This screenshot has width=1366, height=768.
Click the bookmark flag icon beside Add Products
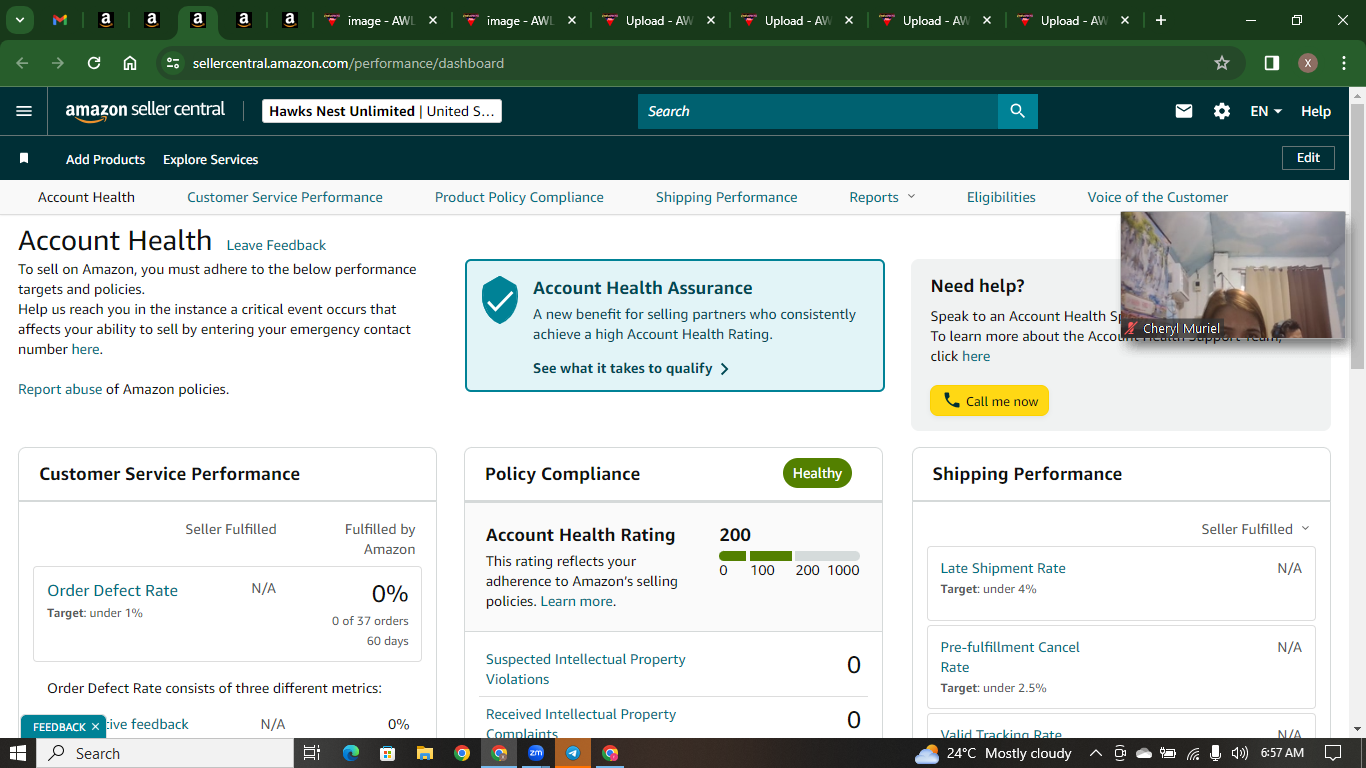tap(24, 159)
